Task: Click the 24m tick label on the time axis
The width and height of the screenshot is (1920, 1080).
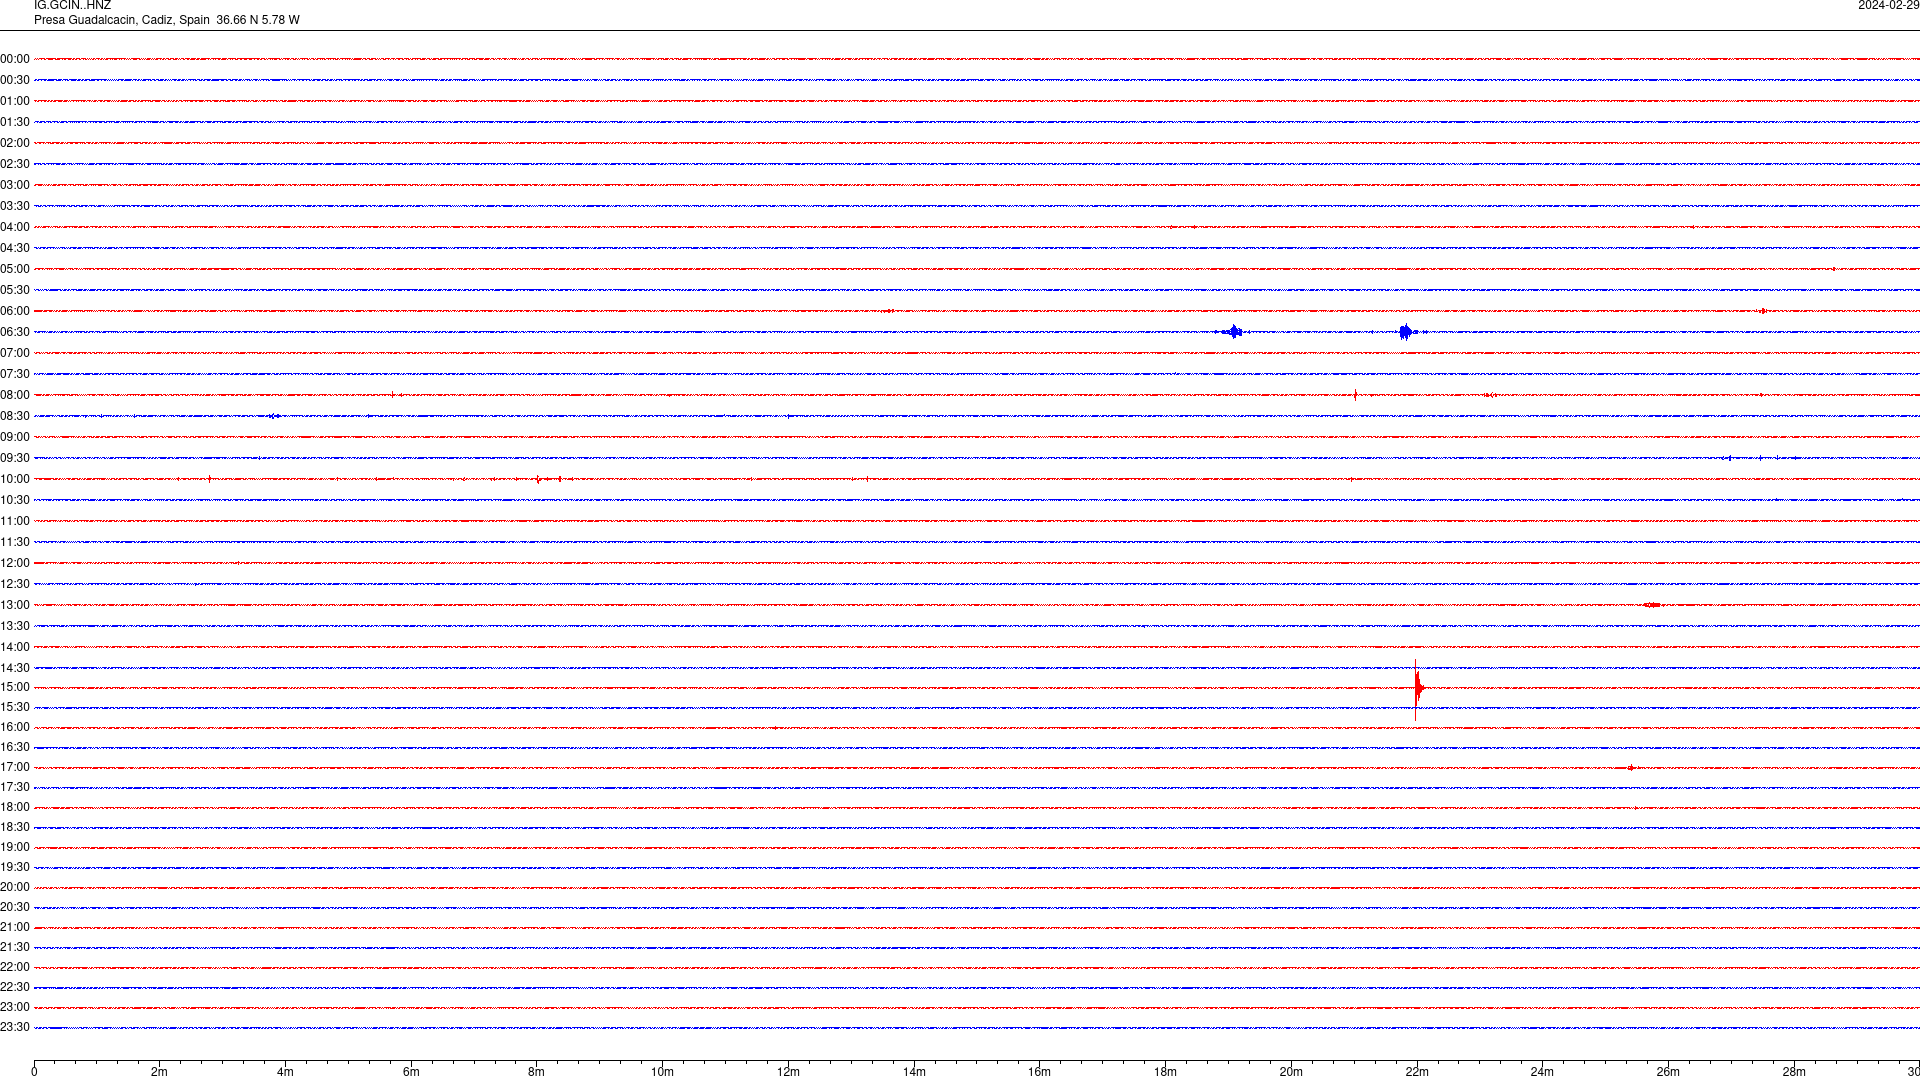Action: [x=1542, y=1072]
